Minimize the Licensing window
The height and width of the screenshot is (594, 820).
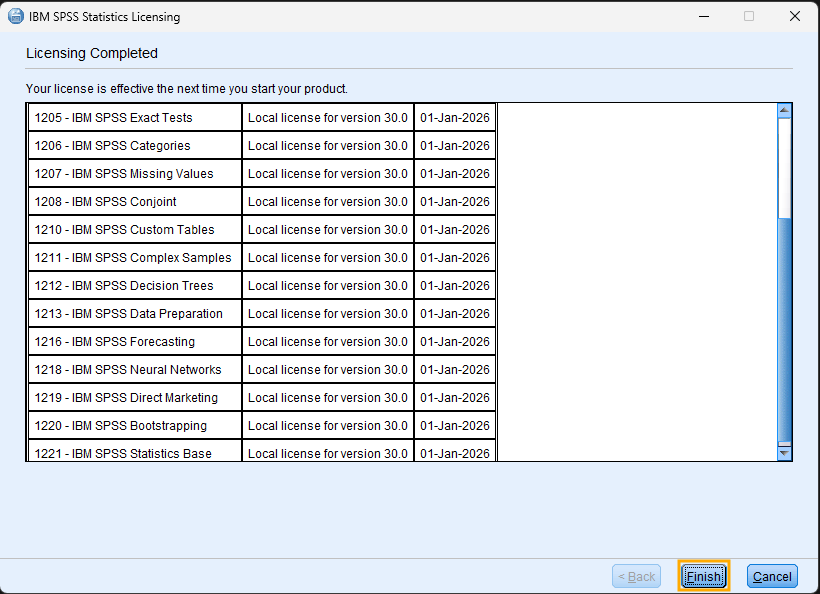[x=704, y=16]
